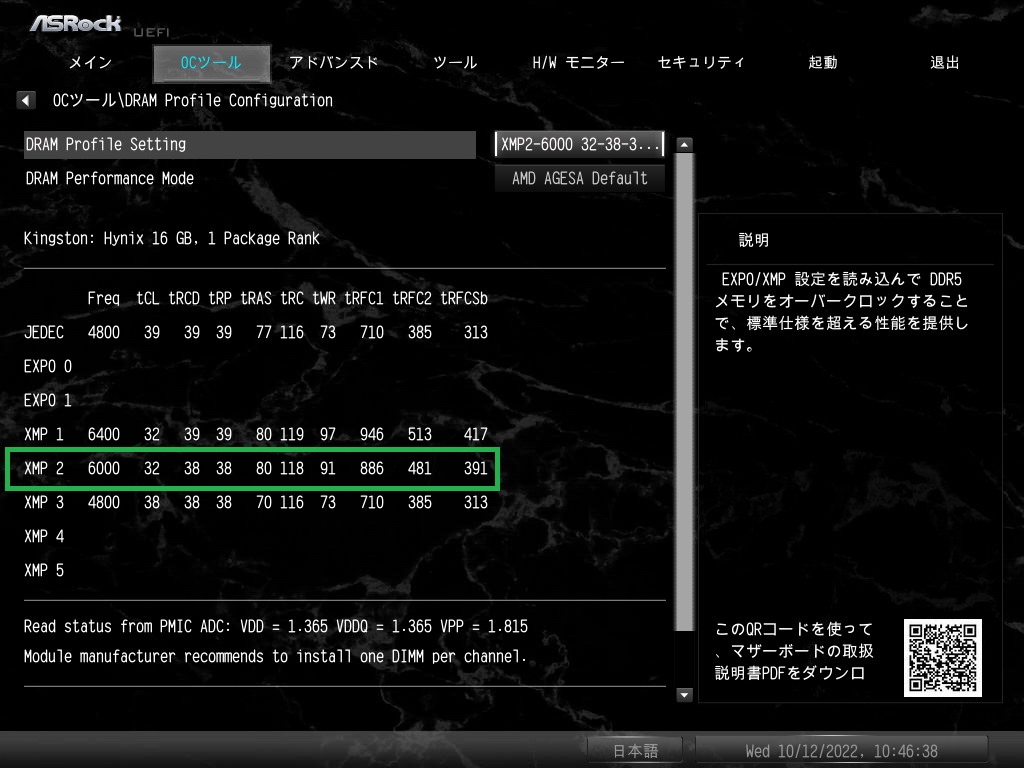Click the date and time display
Image resolution: width=1024 pixels, height=768 pixels.
point(841,751)
